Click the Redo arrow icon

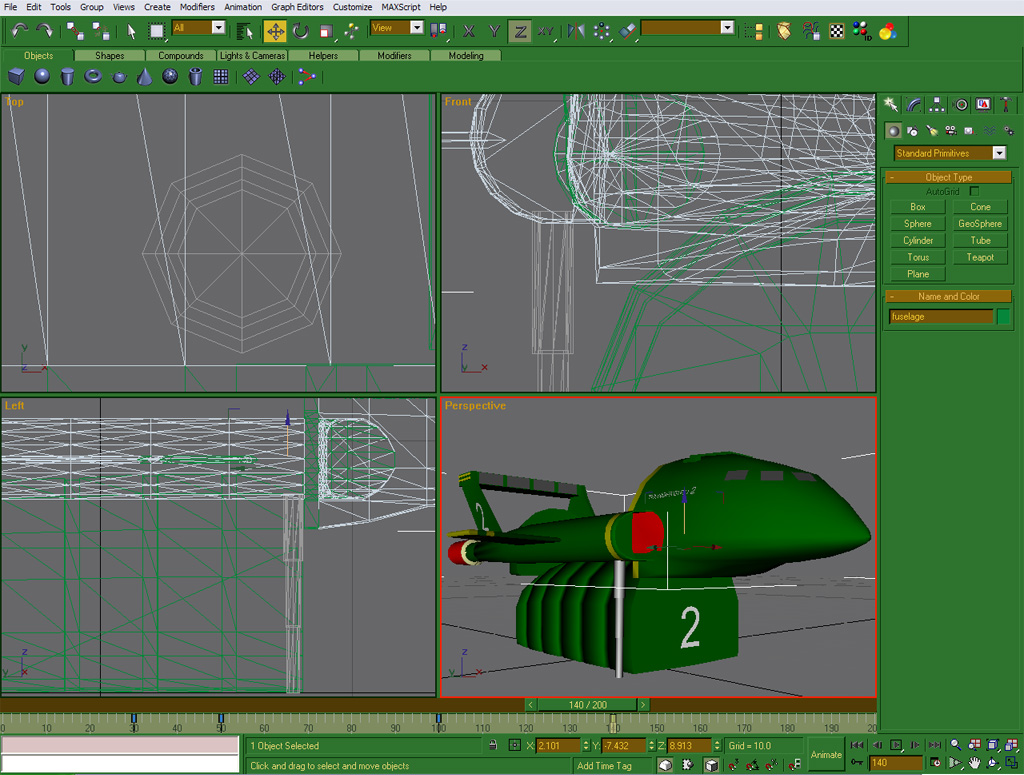click(44, 31)
